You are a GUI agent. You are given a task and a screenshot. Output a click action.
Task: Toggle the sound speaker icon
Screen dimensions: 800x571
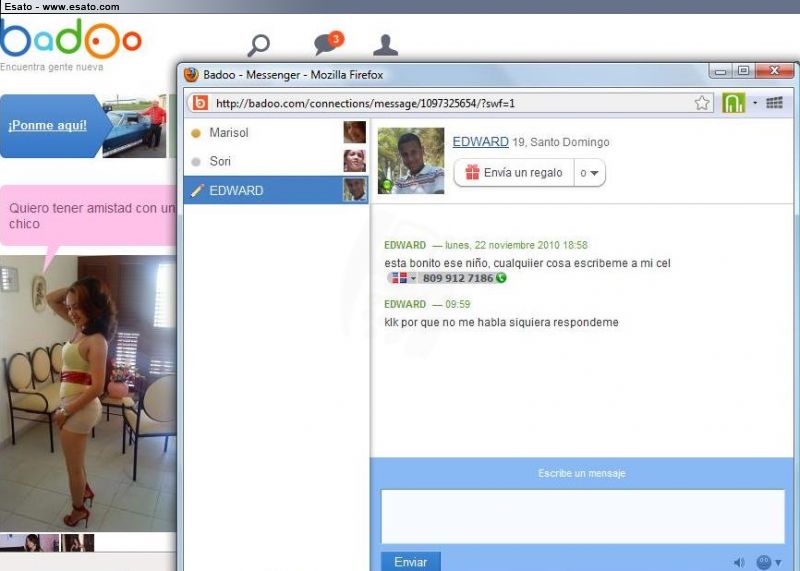coord(739,562)
